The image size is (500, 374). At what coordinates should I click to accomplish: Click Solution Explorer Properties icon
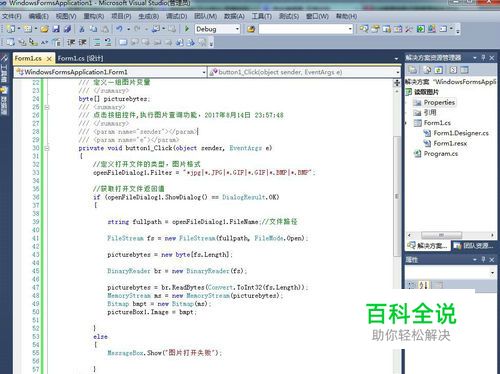click(x=413, y=70)
